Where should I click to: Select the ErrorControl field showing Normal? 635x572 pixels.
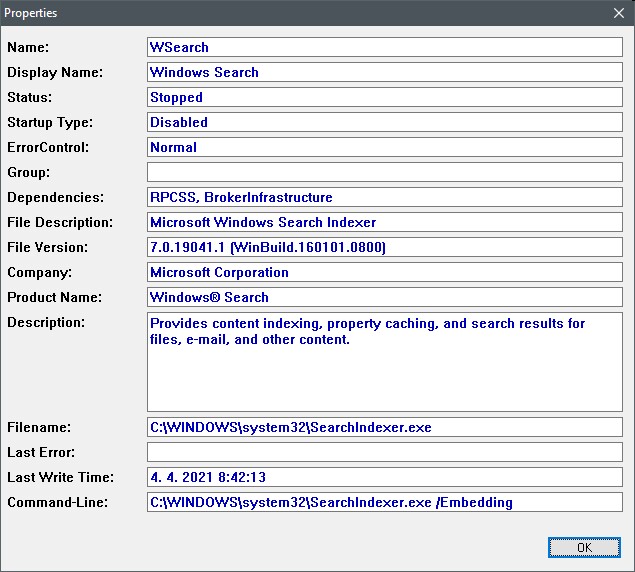(x=385, y=147)
